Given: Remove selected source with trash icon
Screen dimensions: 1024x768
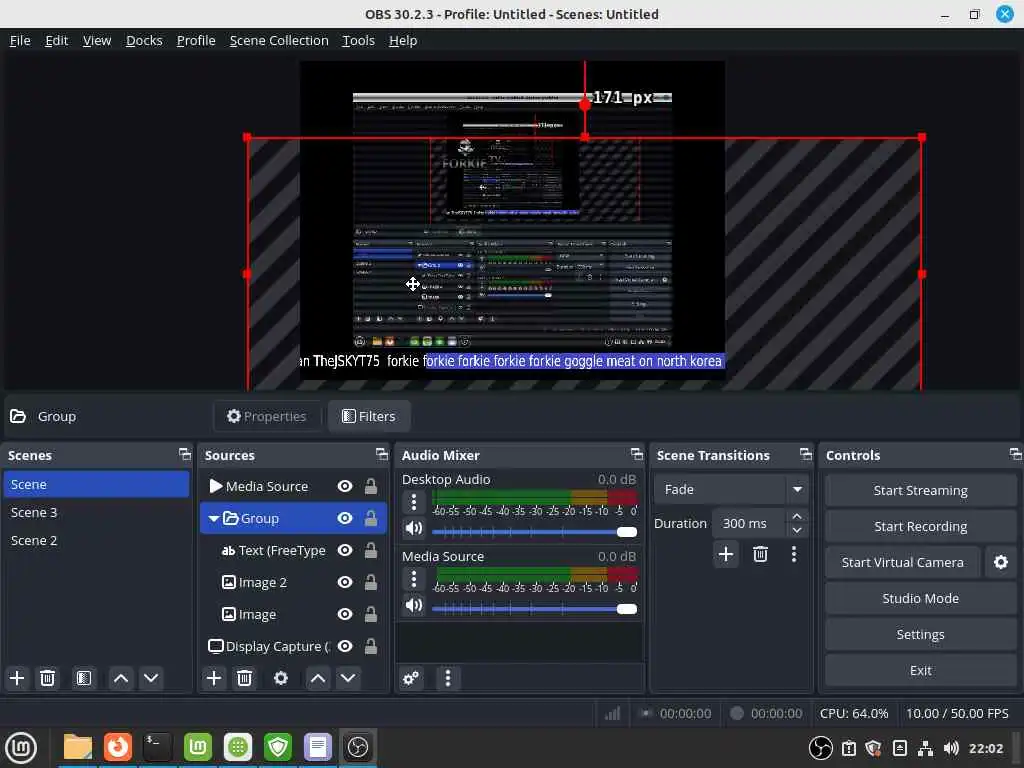Looking at the screenshot, I should [x=244, y=678].
